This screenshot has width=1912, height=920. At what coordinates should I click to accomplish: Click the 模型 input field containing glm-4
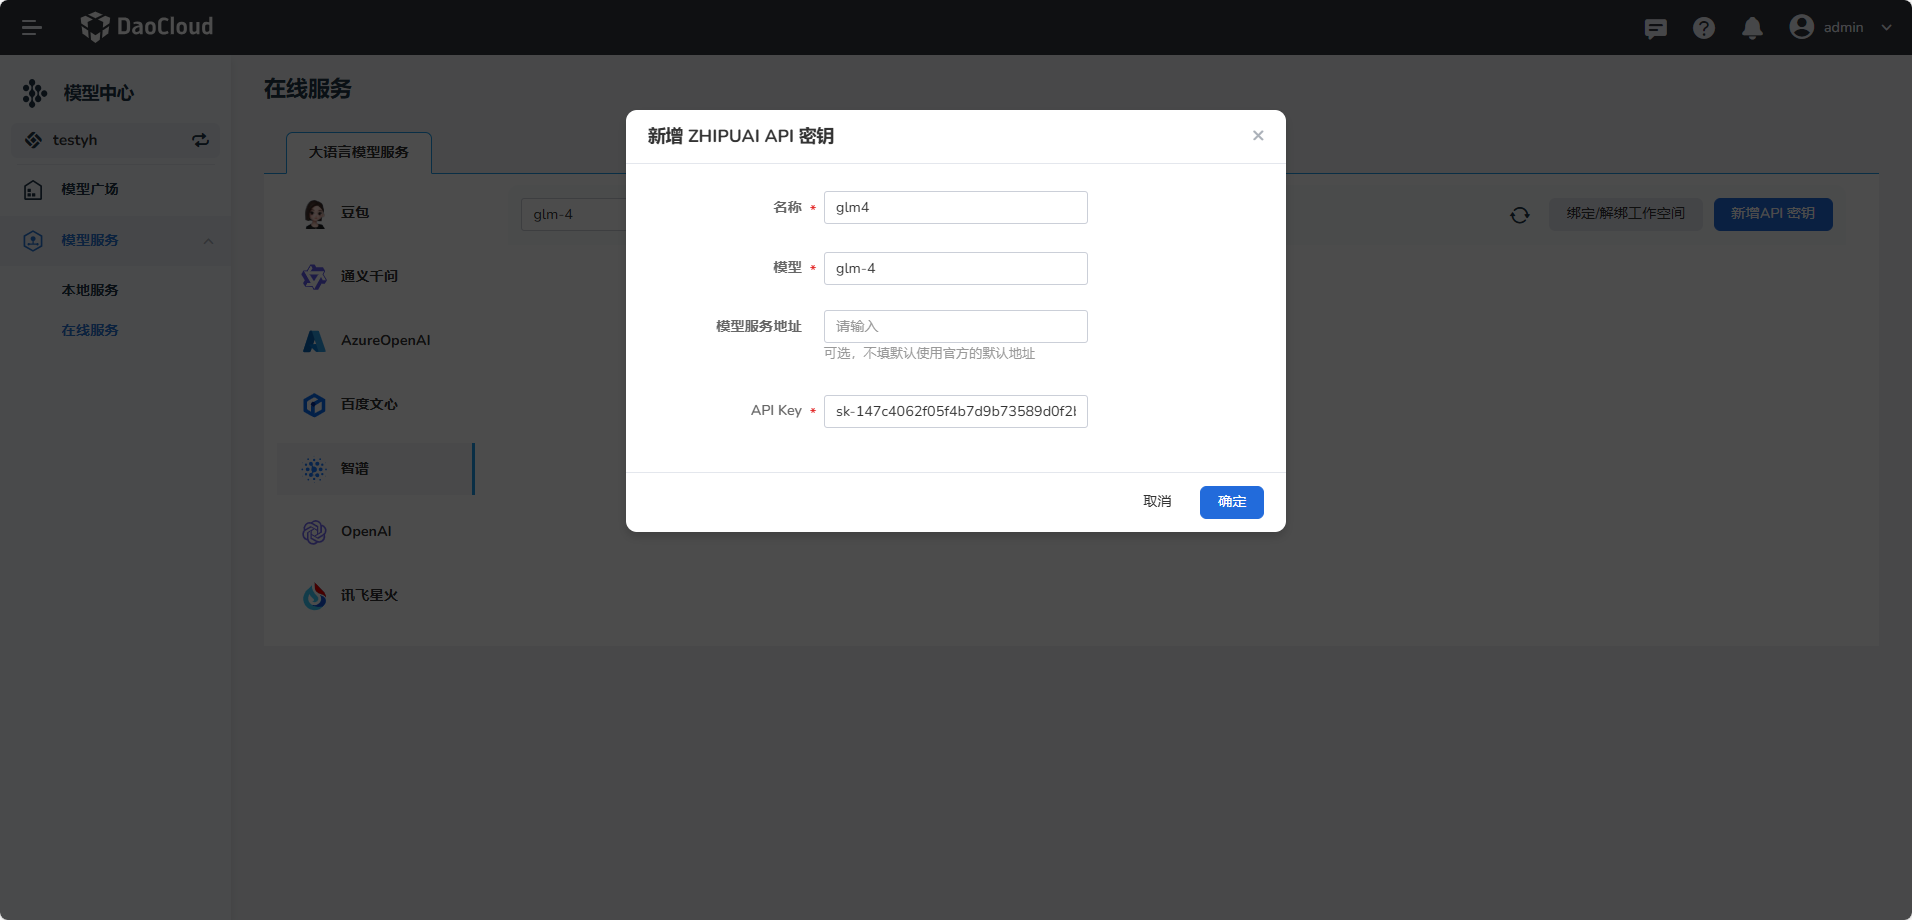(956, 269)
